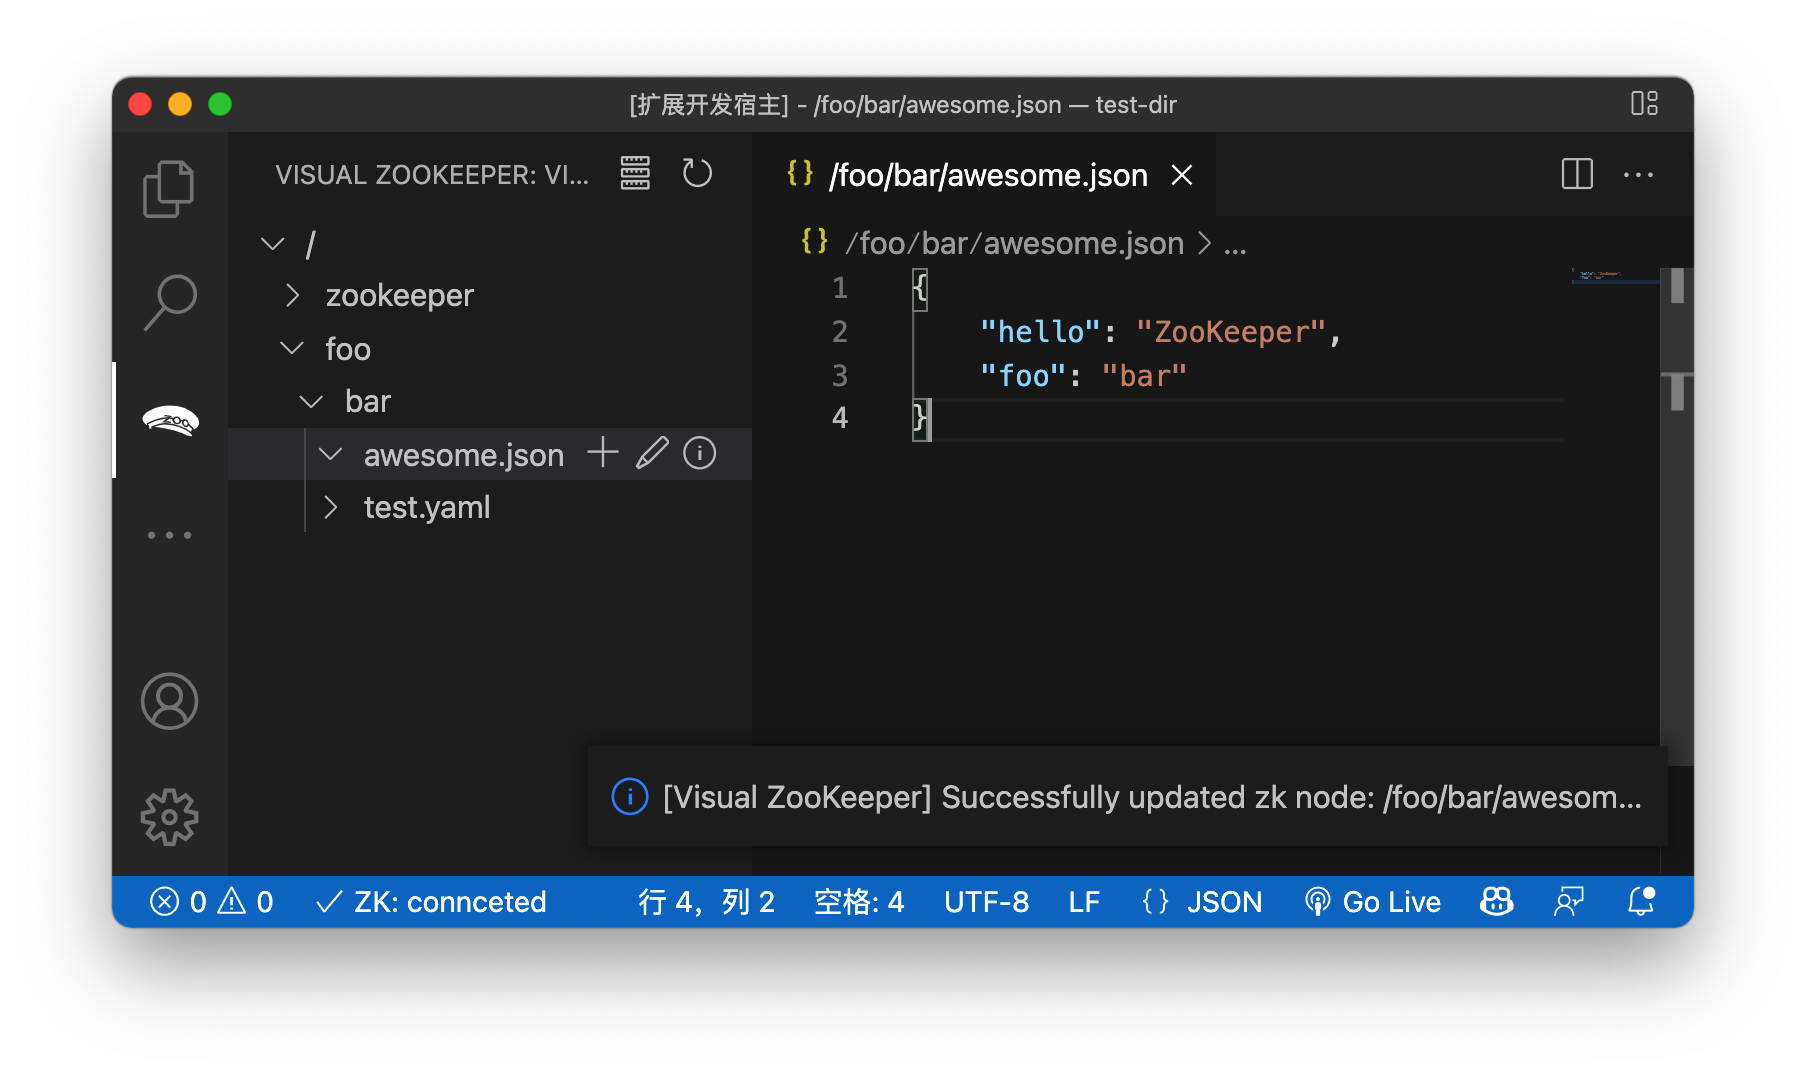Screen dimensions: 1806x1076
Task: Open the Manage gear icon
Action: (169, 817)
